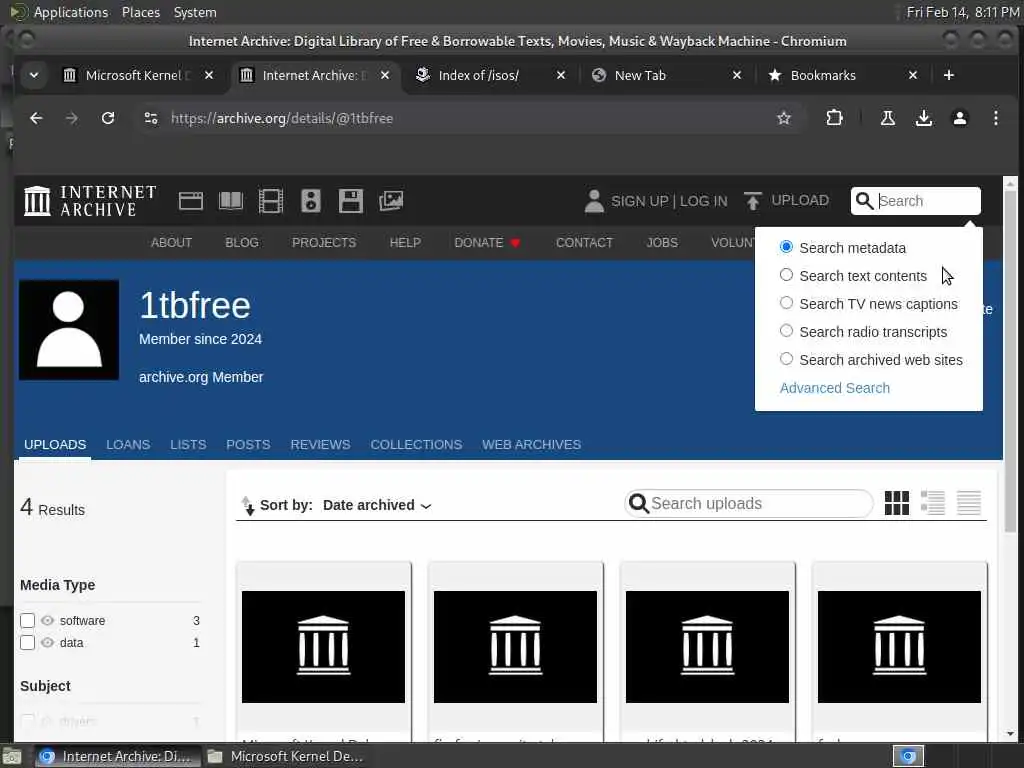Open the Video film-strip icon
The height and width of the screenshot is (768, 1024).
pos(270,201)
